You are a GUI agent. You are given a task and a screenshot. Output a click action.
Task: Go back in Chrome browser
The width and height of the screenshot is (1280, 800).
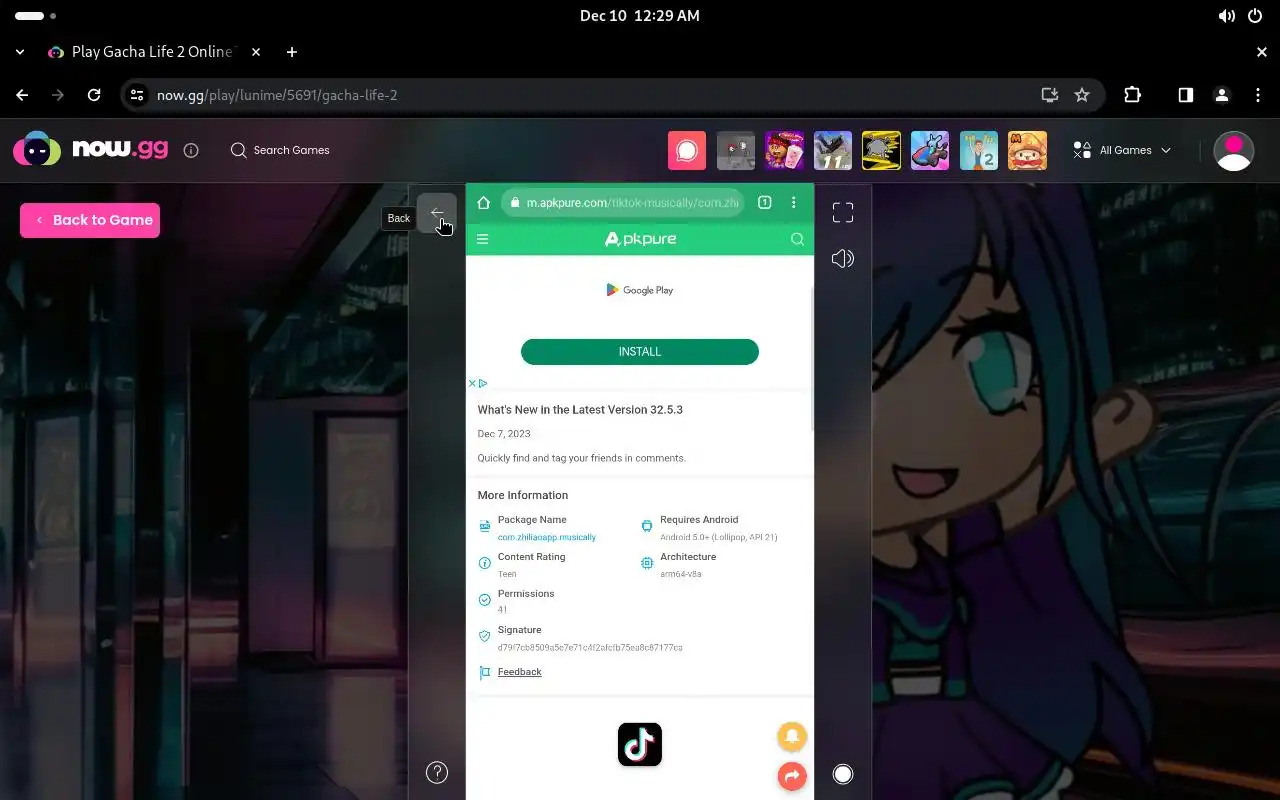click(x=22, y=95)
